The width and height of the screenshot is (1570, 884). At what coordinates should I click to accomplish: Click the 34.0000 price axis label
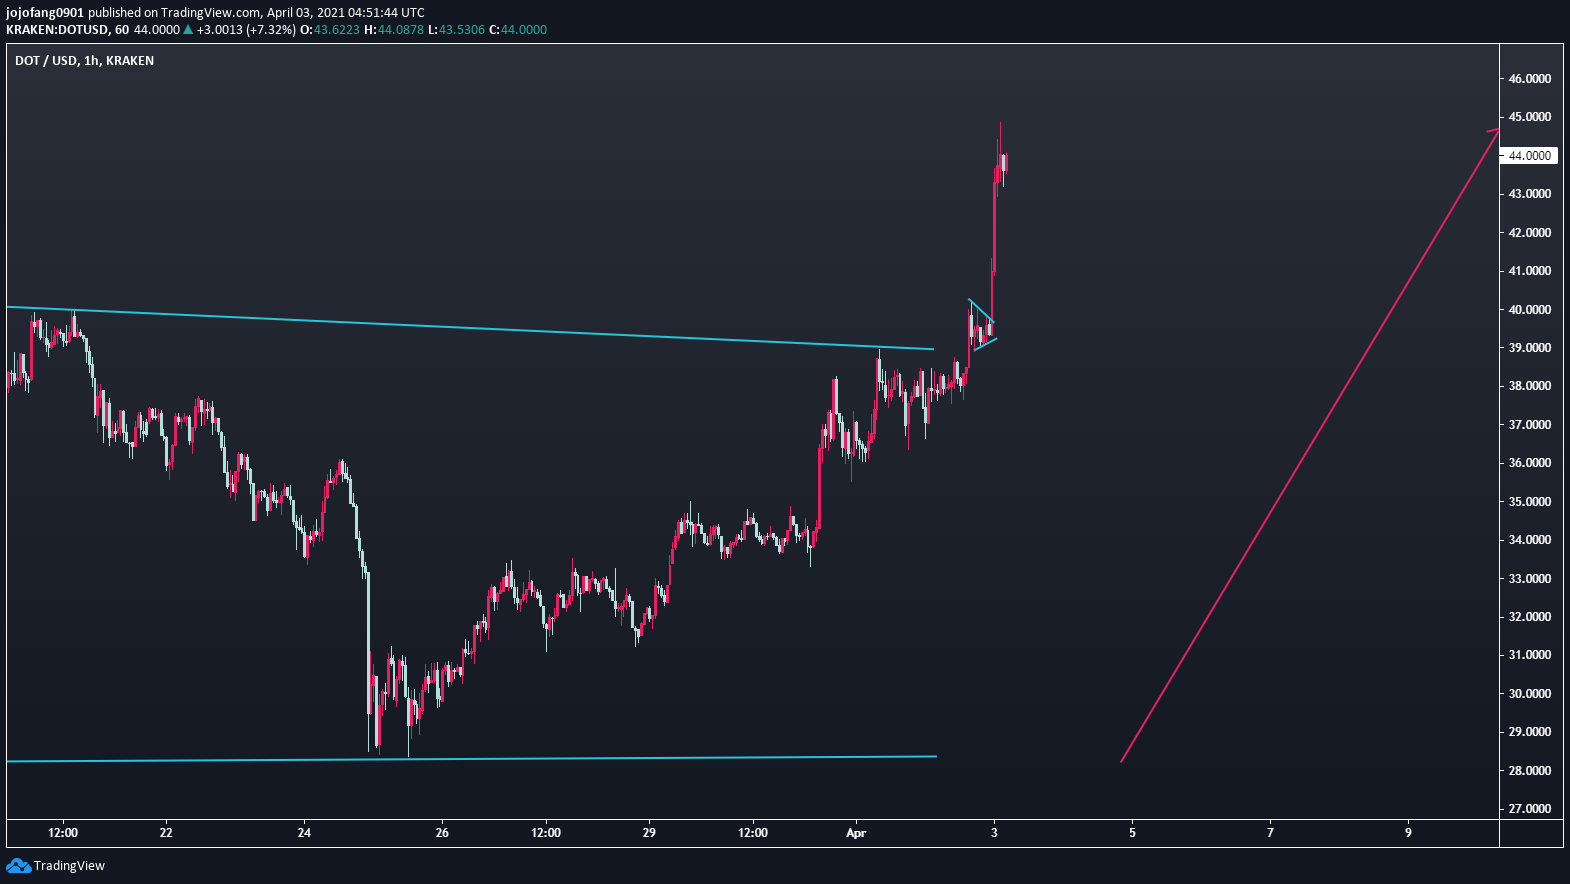(x=1530, y=540)
